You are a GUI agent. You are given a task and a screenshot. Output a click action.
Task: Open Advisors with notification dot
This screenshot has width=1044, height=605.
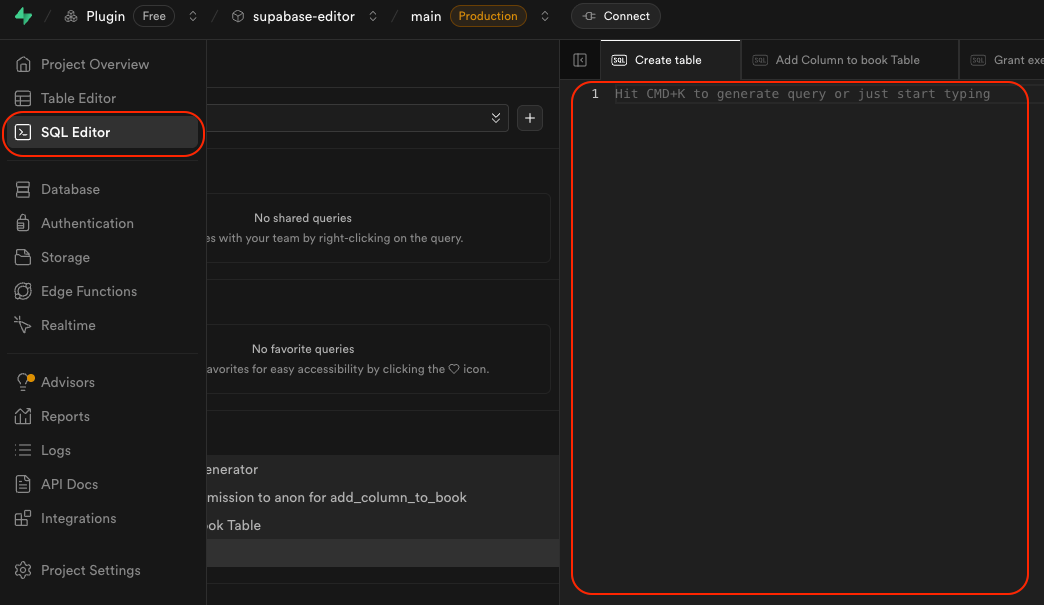[67, 382]
